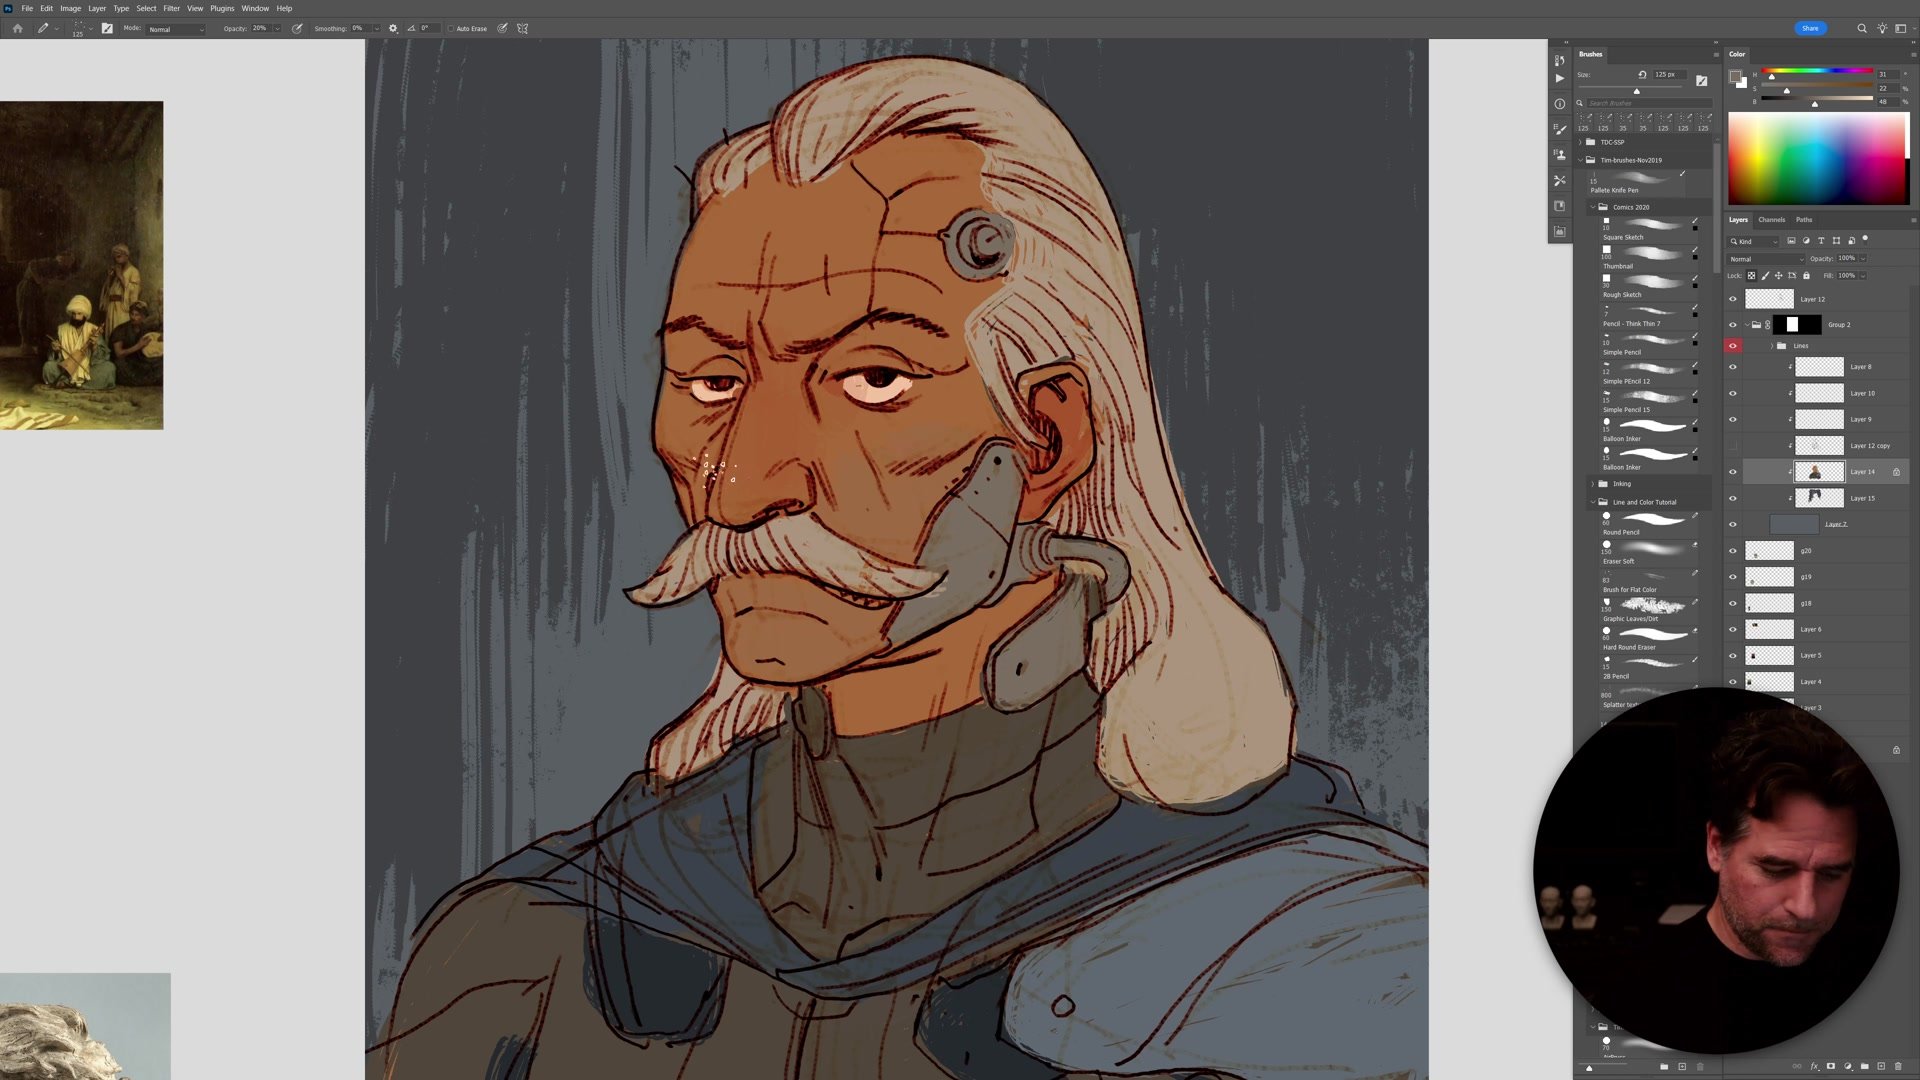Lock position move icon

1778,276
